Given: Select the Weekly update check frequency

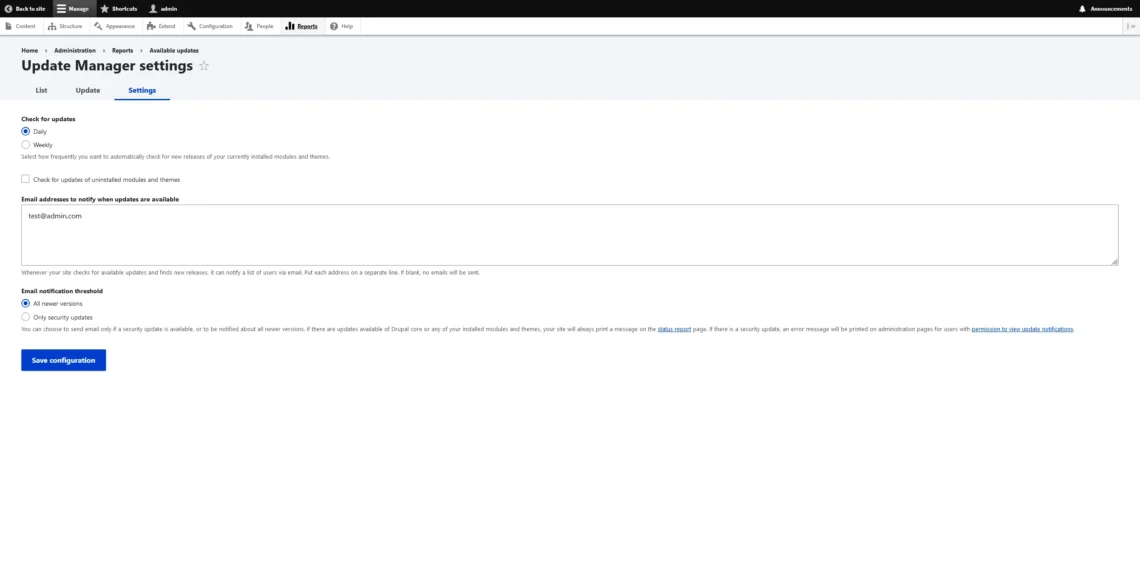Looking at the screenshot, I should 25,144.
